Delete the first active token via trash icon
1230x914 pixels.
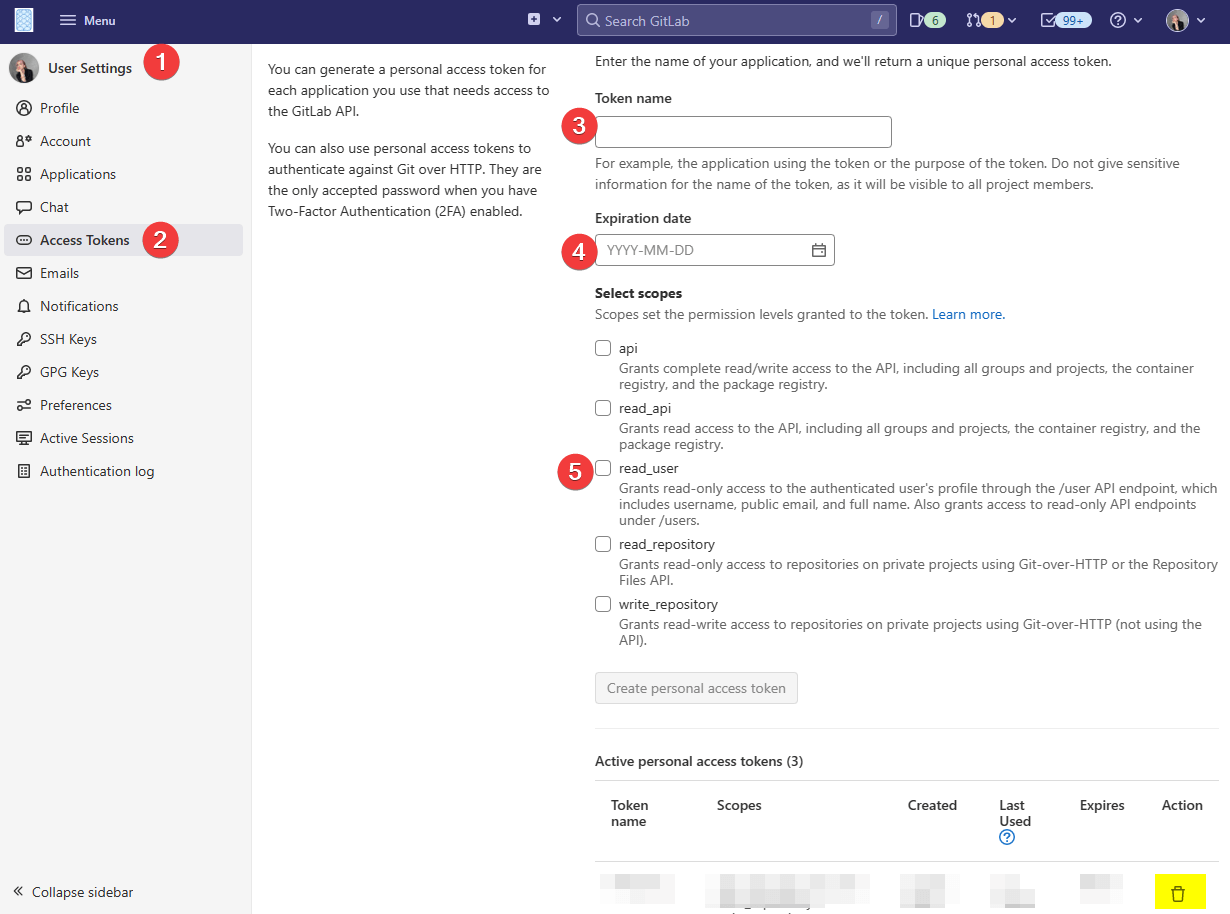click(x=1180, y=891)
